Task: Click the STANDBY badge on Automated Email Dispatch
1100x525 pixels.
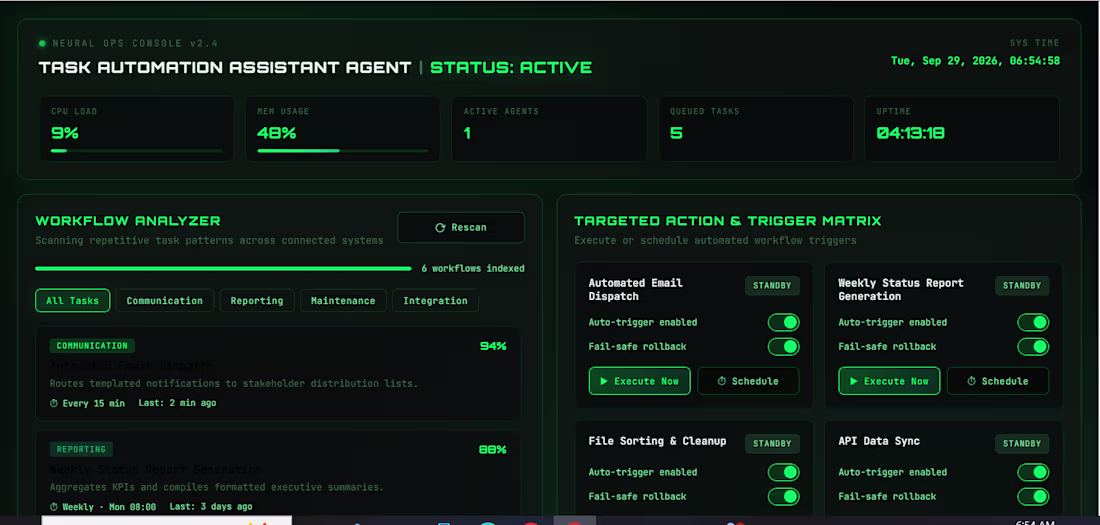Action: click(x=772, y=286)
